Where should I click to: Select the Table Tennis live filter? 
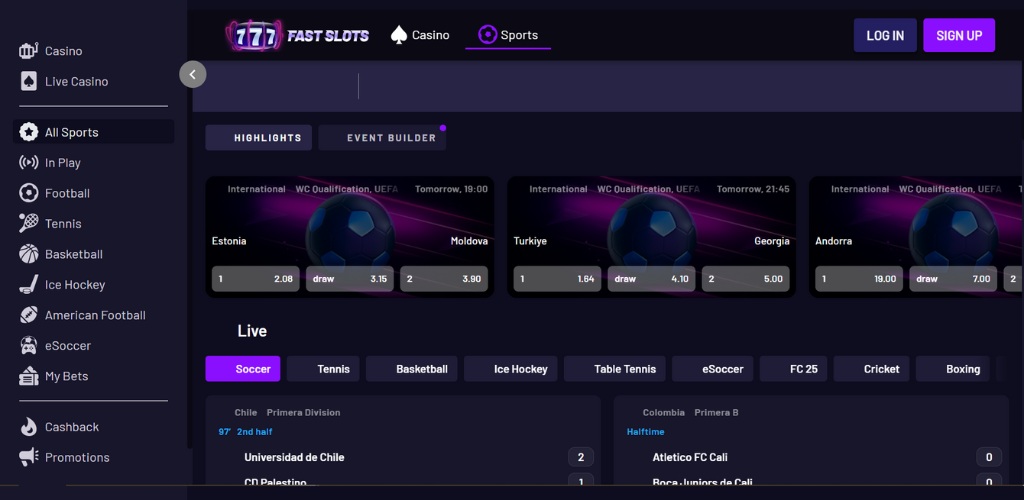tap(615, 369)
